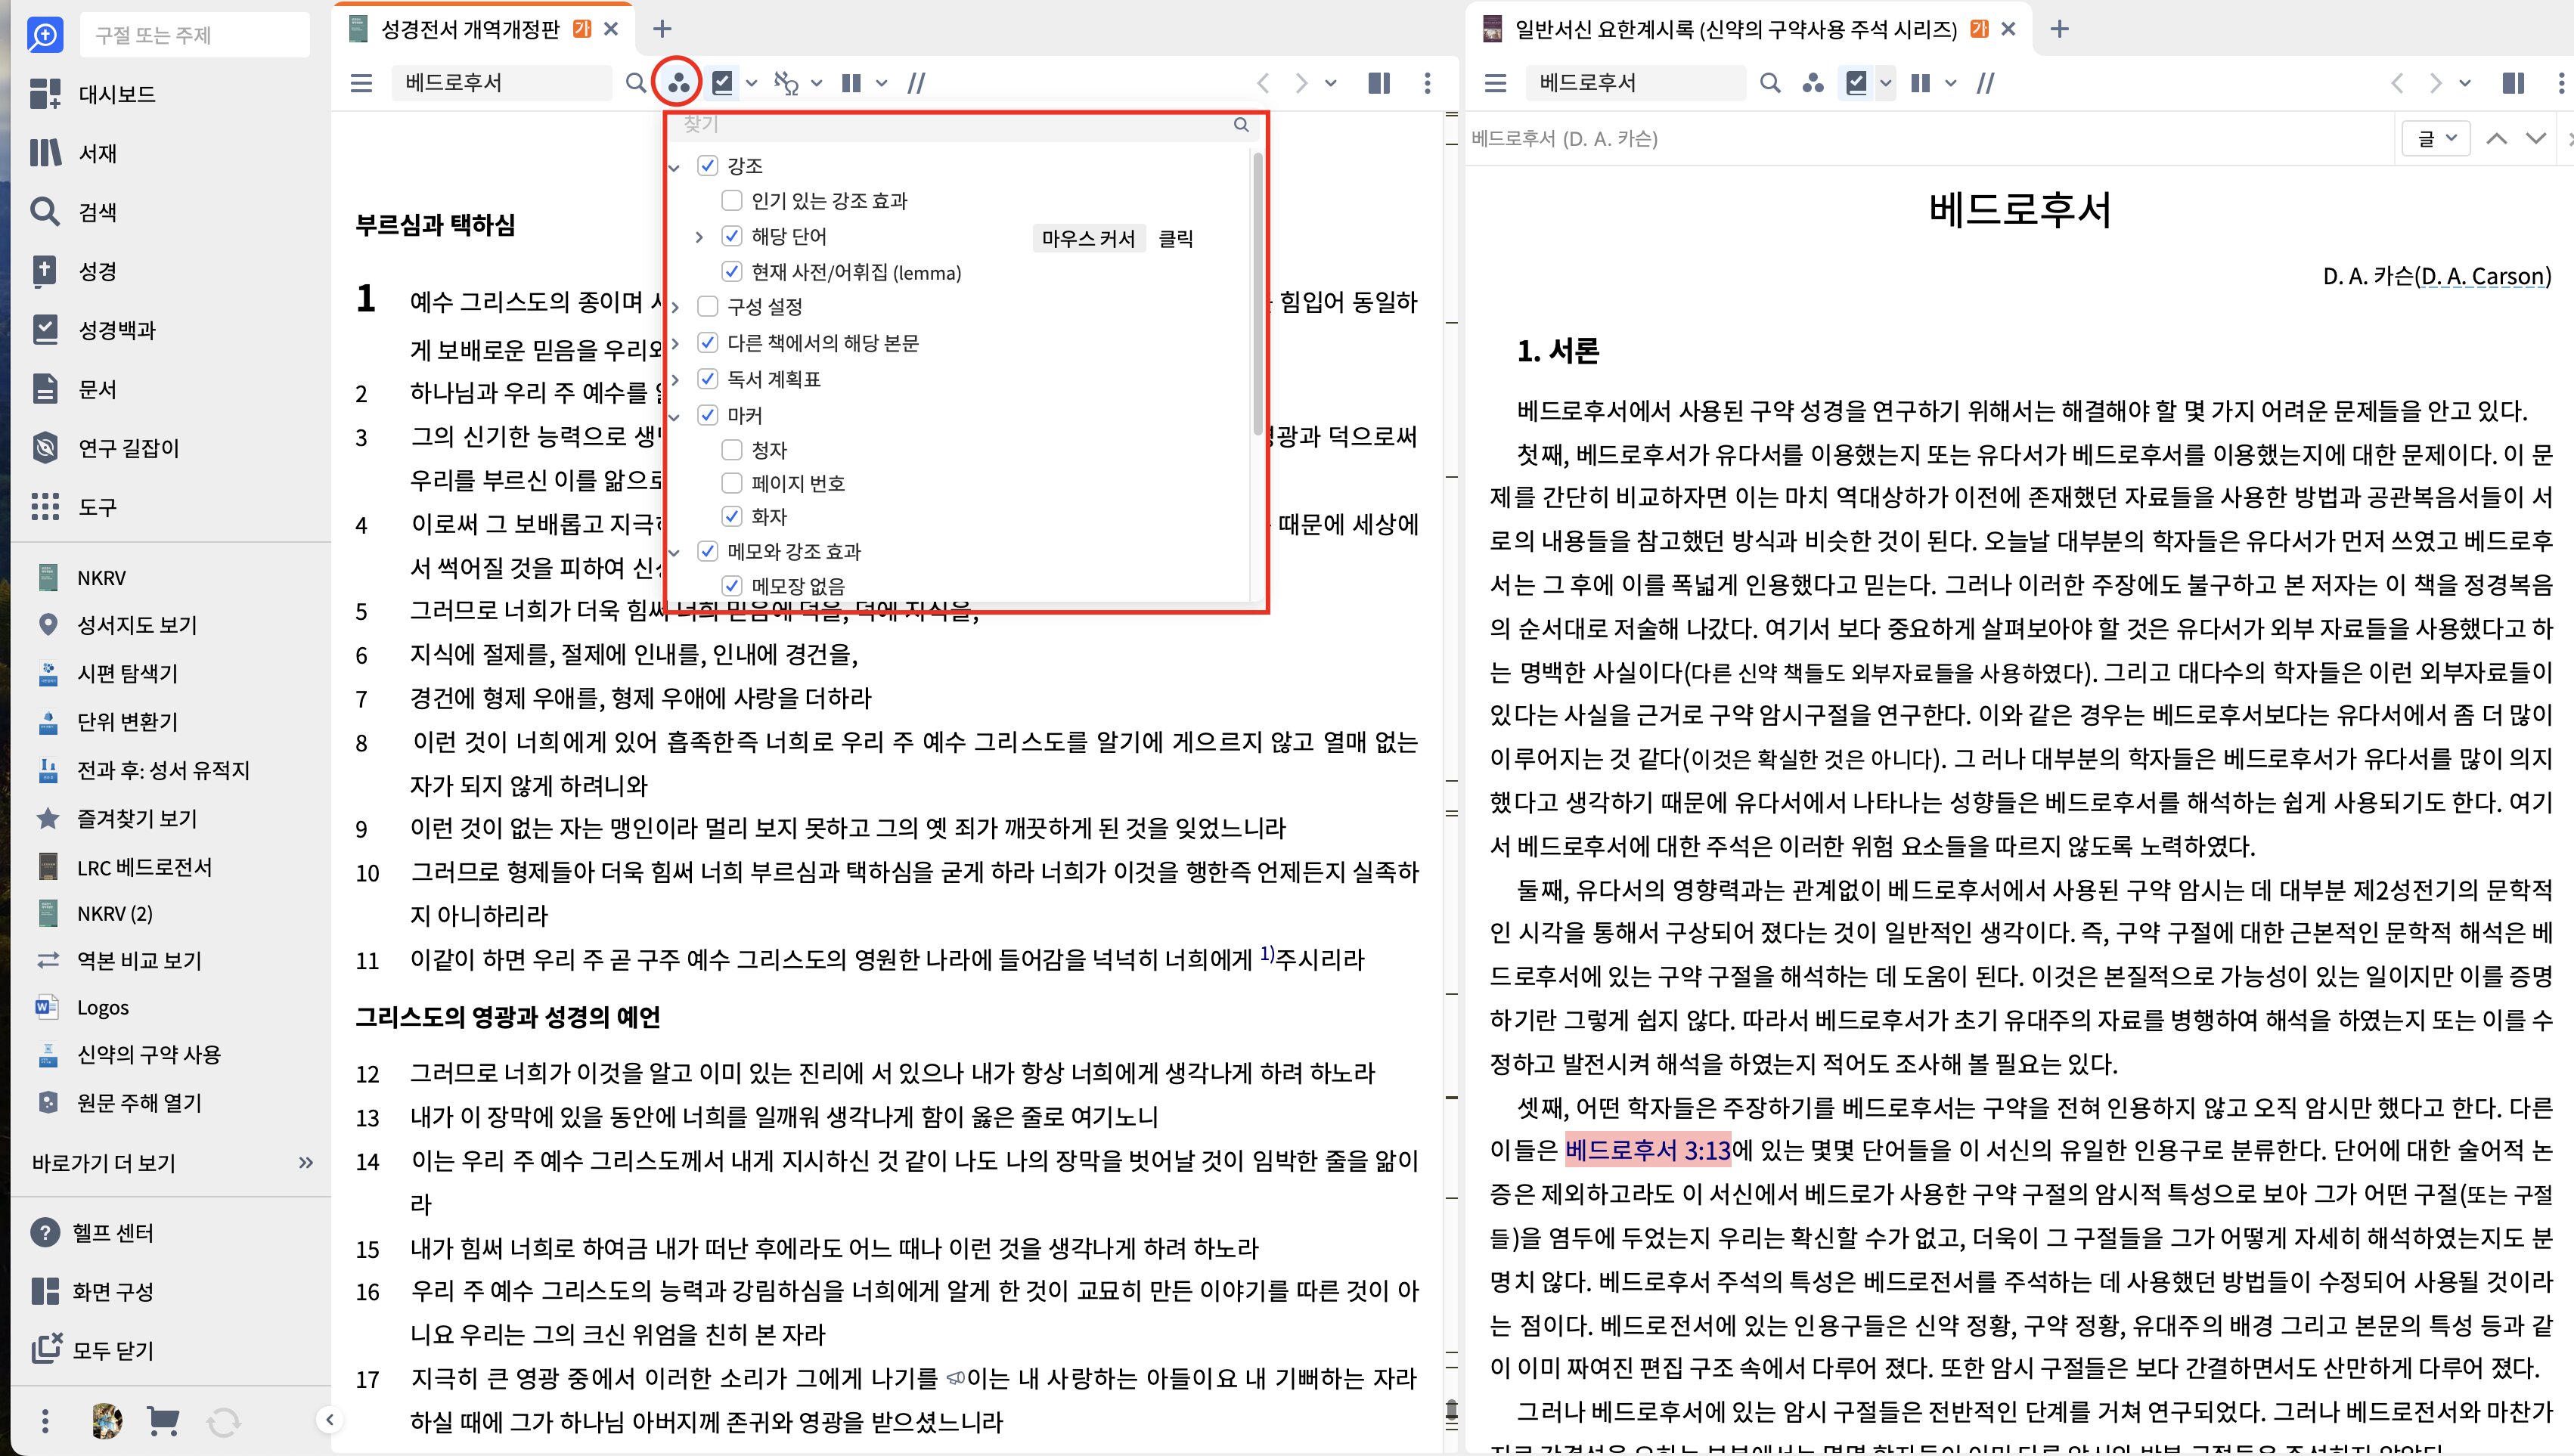Open the Bible (성경) sidebar item

tap(73, 271)
